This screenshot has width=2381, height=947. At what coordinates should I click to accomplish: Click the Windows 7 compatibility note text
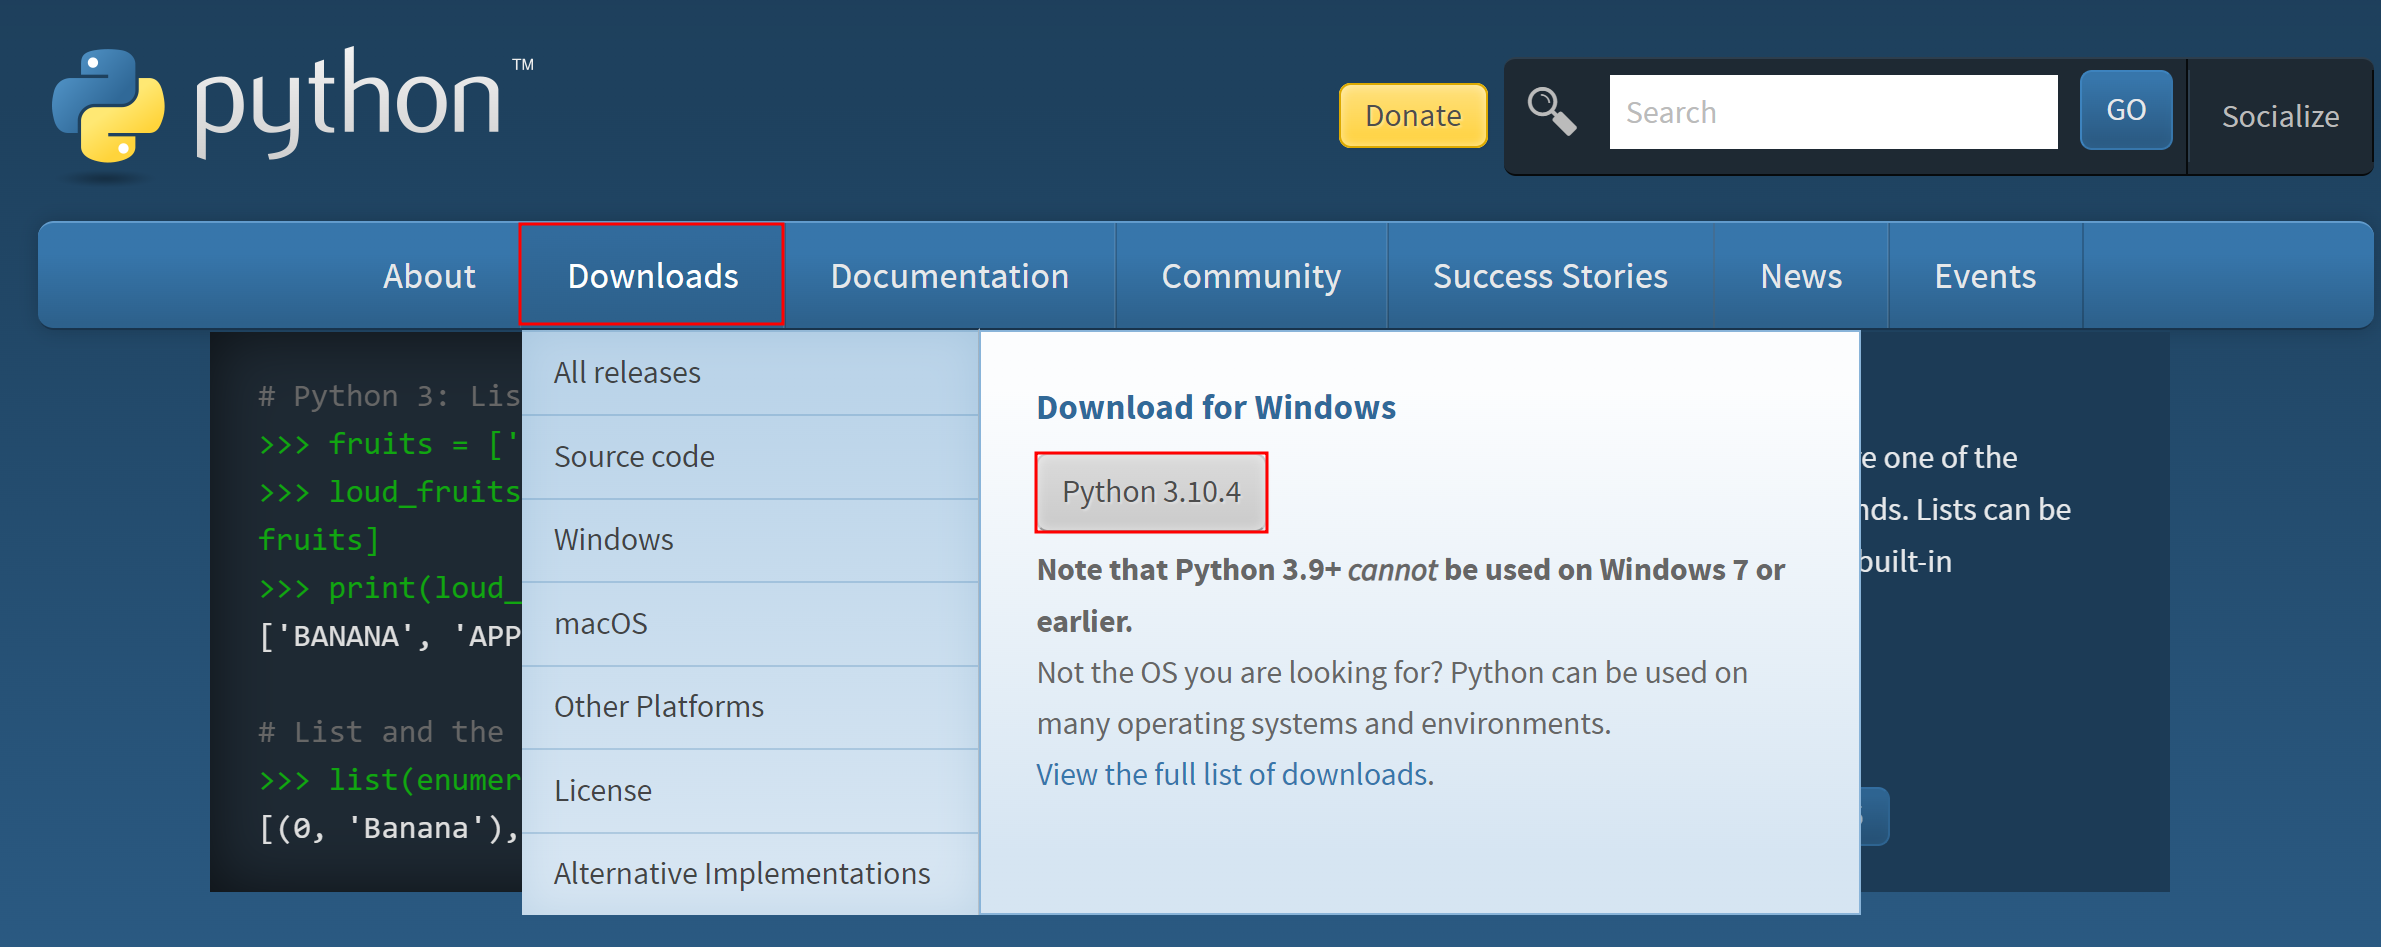(x=1411, y=596)
